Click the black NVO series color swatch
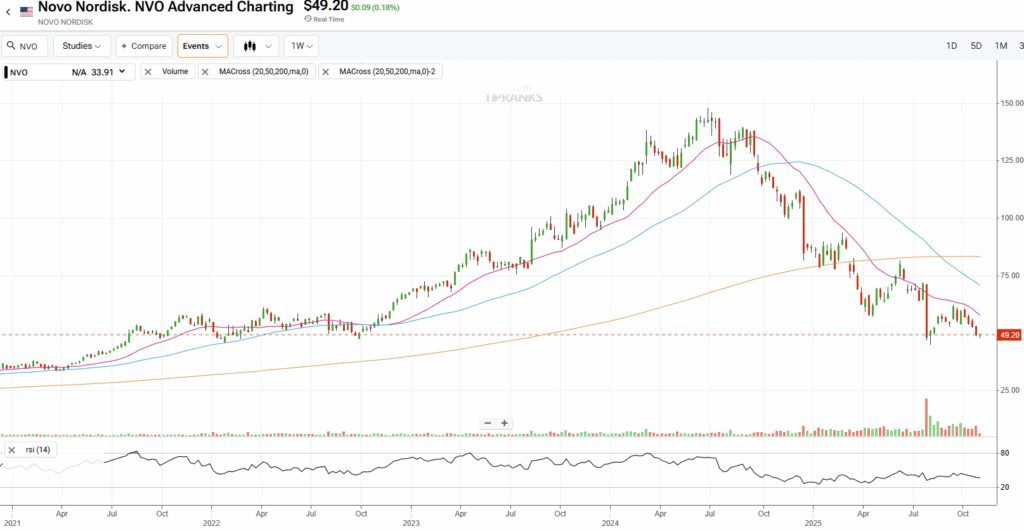The height and width of the screenshot is (531, 1024). (7, 72)
